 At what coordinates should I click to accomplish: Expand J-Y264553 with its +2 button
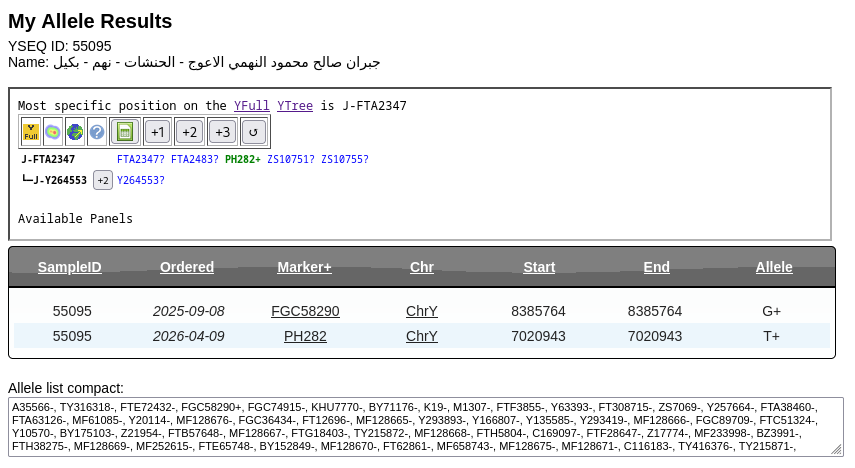pyautogui.click(x=103, y=180)
